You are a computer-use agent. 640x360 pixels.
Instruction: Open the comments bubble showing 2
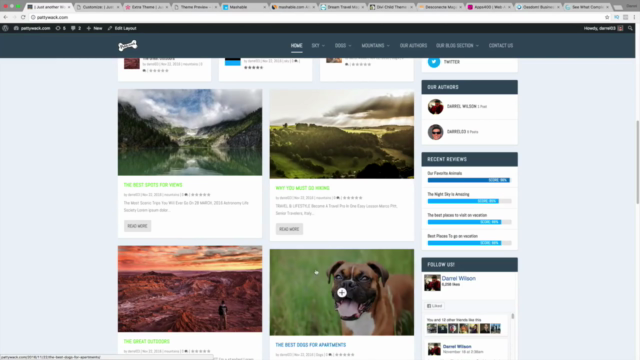76,28
